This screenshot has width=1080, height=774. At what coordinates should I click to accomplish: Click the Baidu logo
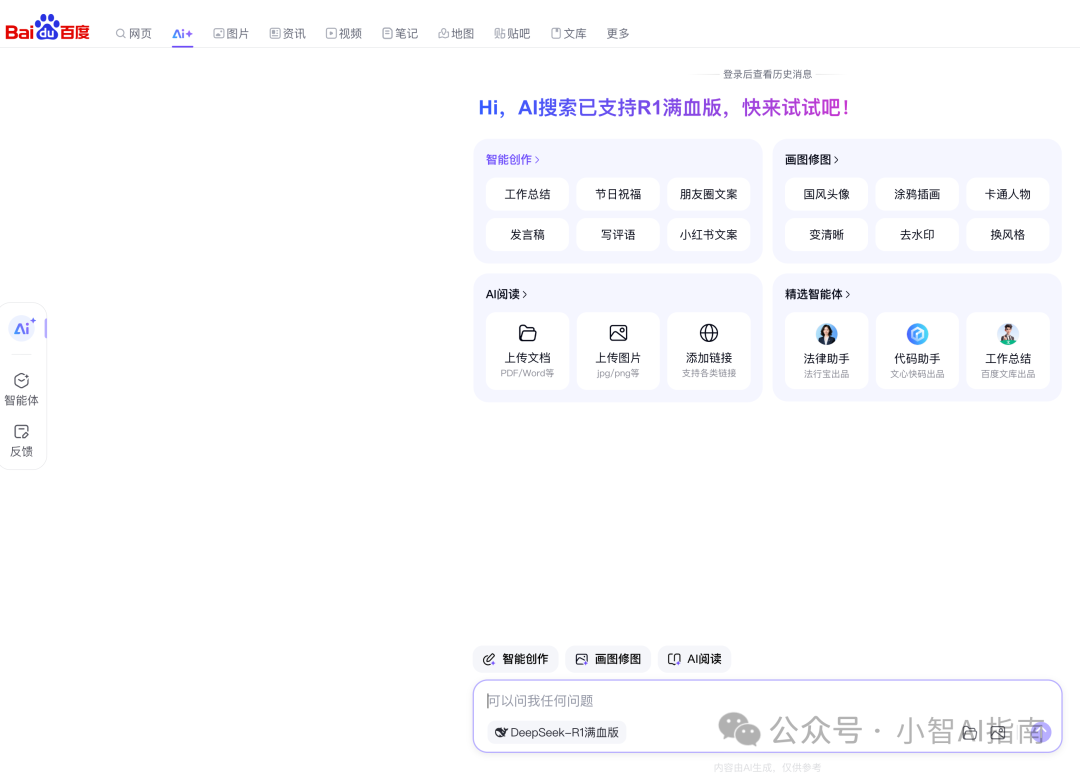48,28
